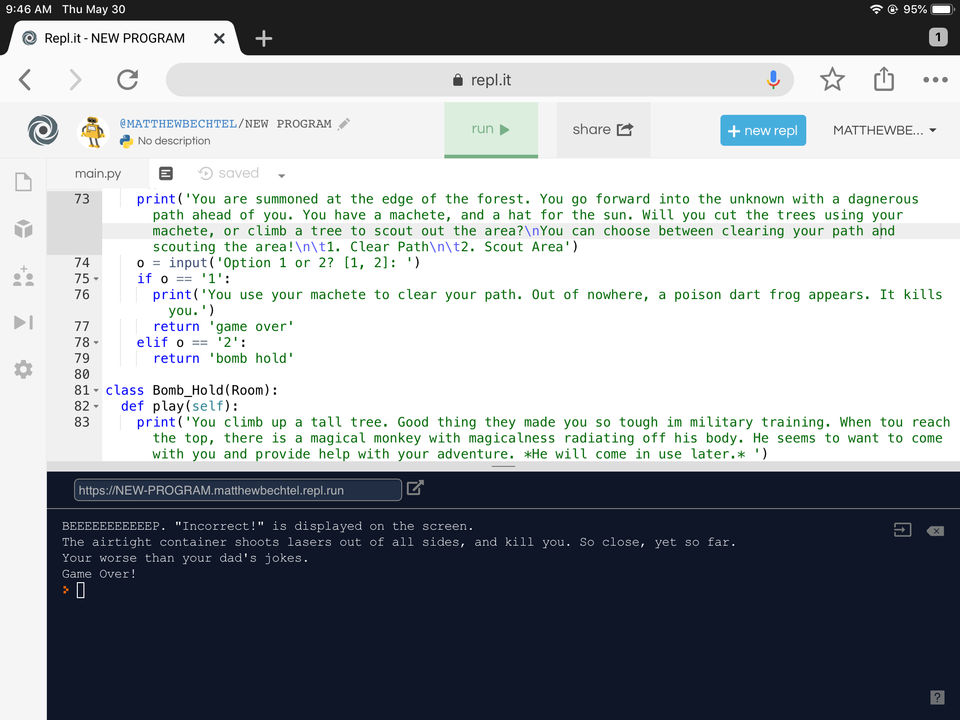
Task: Open the Settings gear panel
Action: [23, 369]
